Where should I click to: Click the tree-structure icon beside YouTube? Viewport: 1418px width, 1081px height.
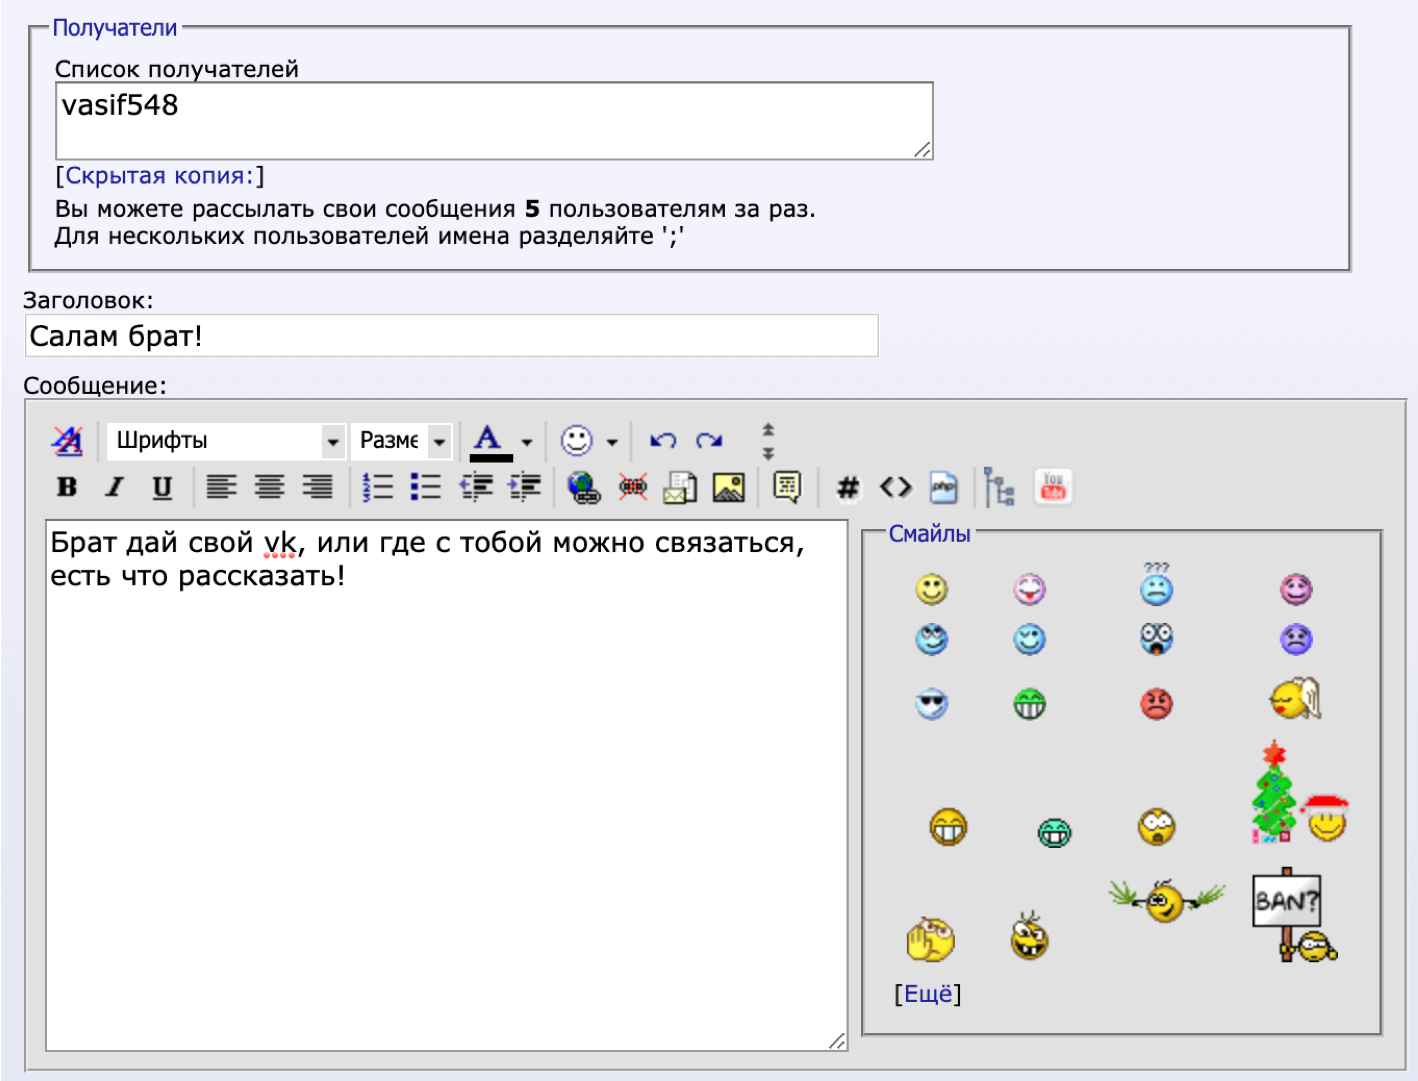[999, 487]
